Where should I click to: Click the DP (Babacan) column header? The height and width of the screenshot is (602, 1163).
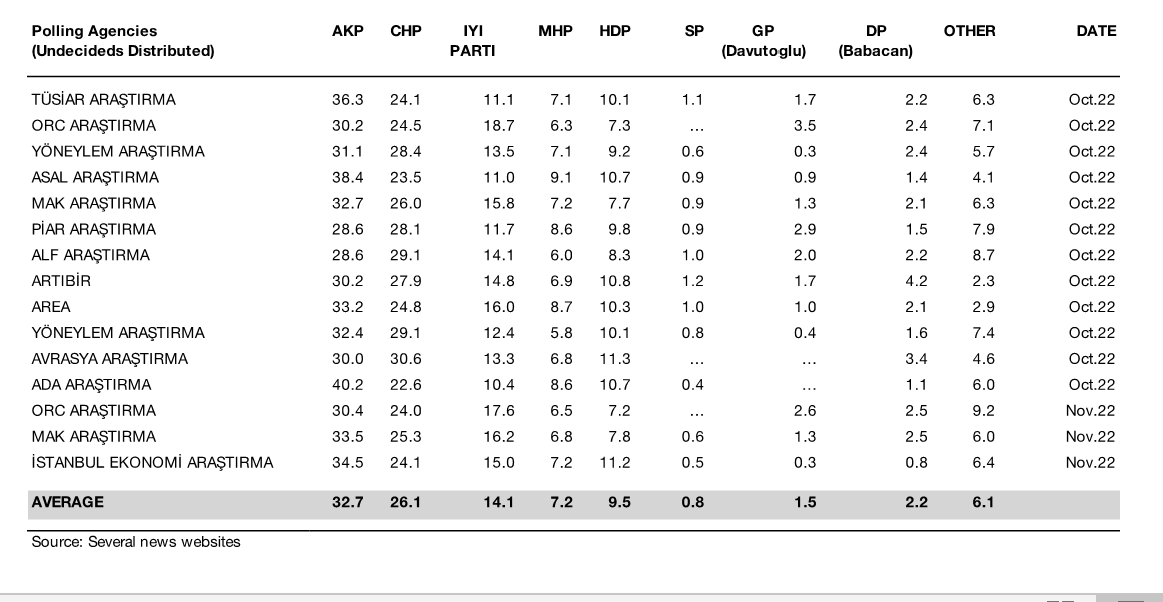[876, 40]
